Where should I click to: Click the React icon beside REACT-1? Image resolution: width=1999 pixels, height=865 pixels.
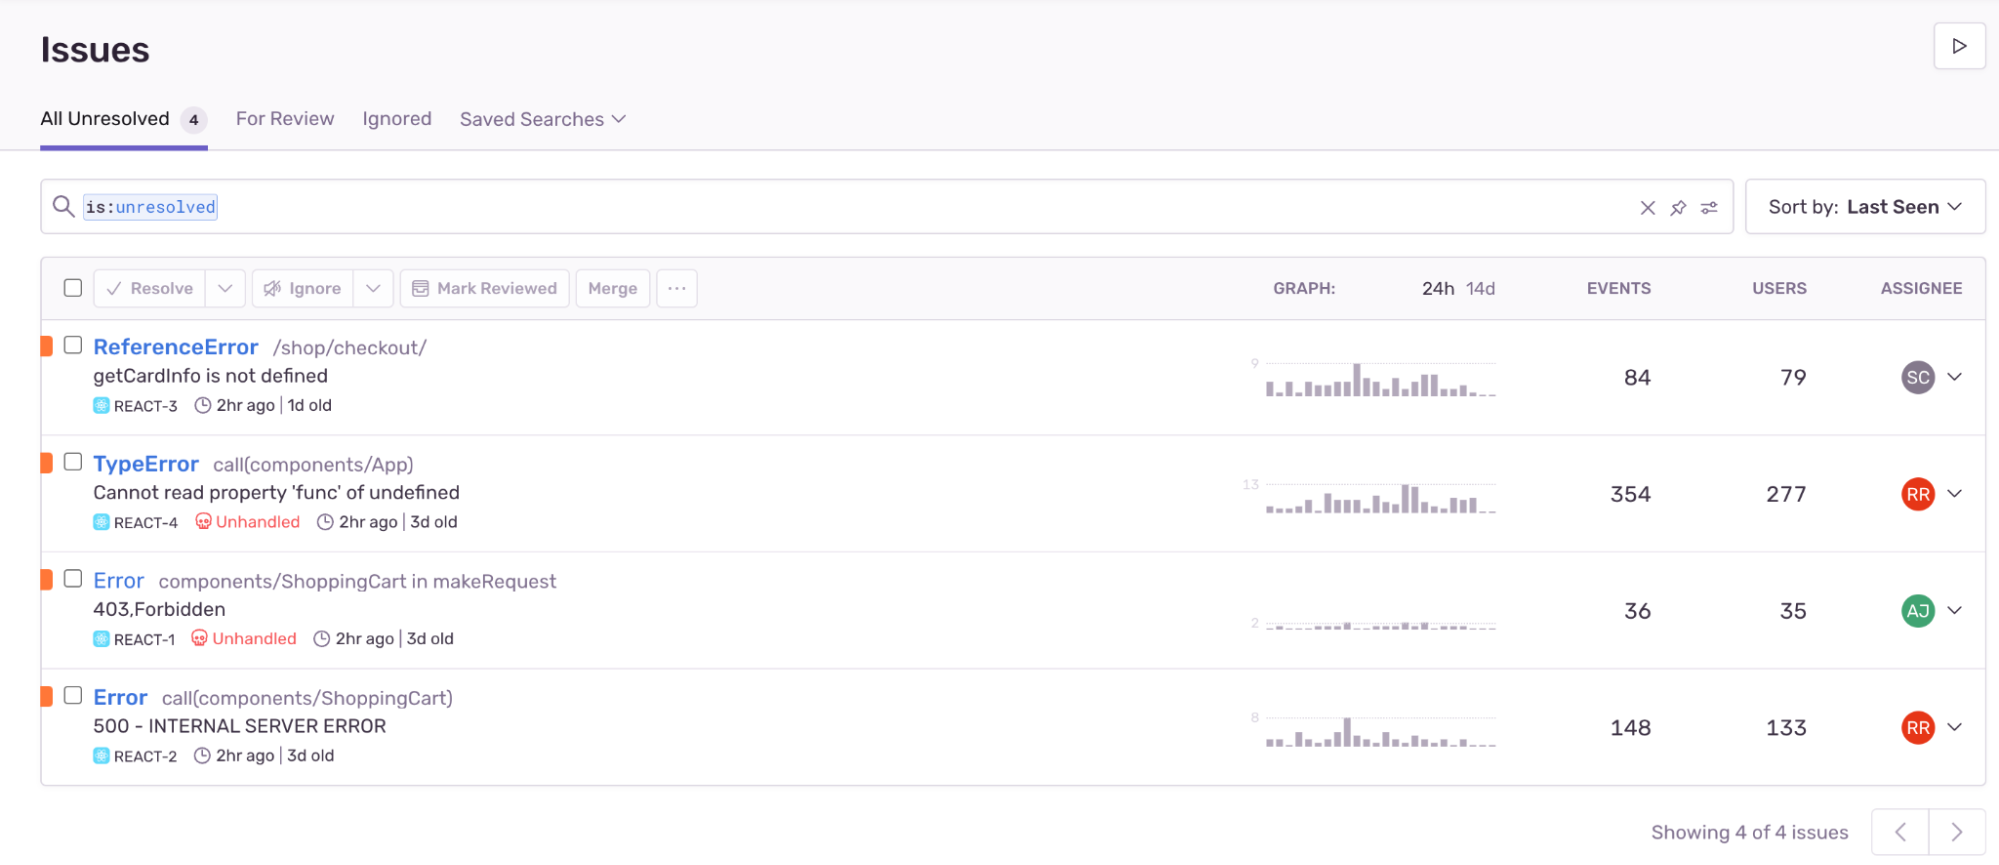pyautogui.click(x=101, y=639)
